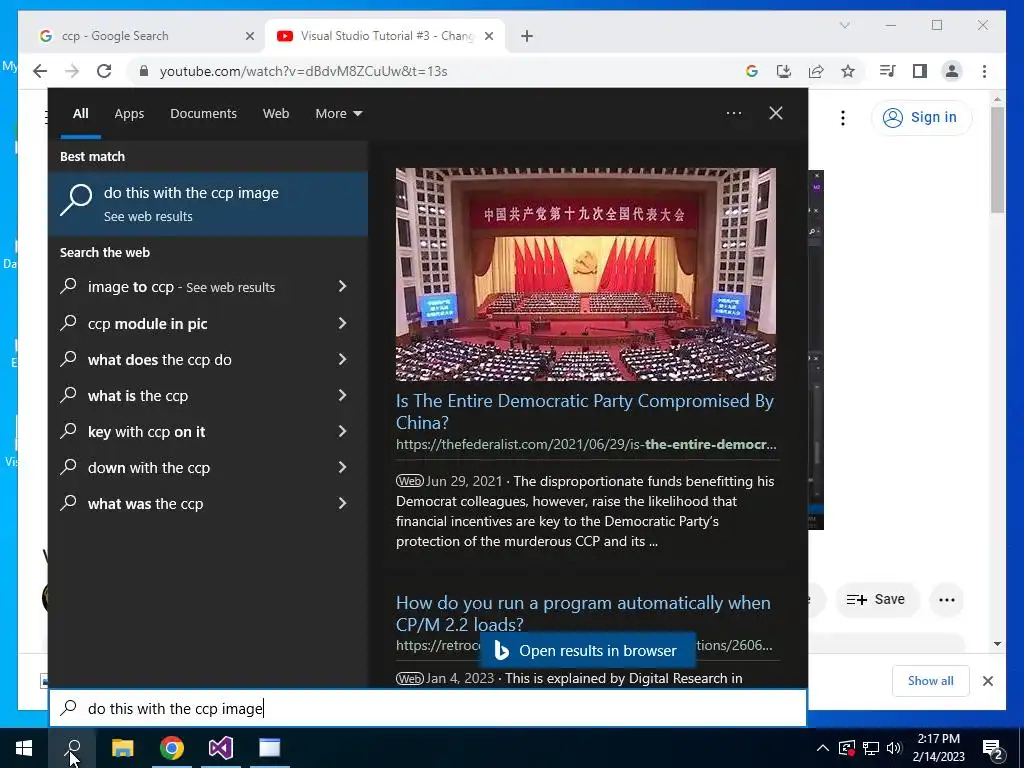Click the volume speaker tray icon
The image size is (1024, 768).
[x=894, y=748]
